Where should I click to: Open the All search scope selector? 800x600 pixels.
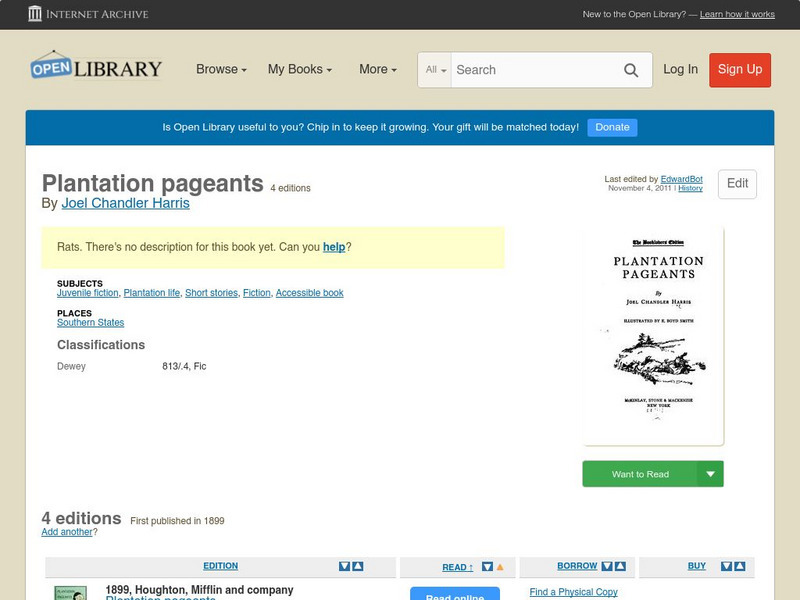[x=437, y=70]
